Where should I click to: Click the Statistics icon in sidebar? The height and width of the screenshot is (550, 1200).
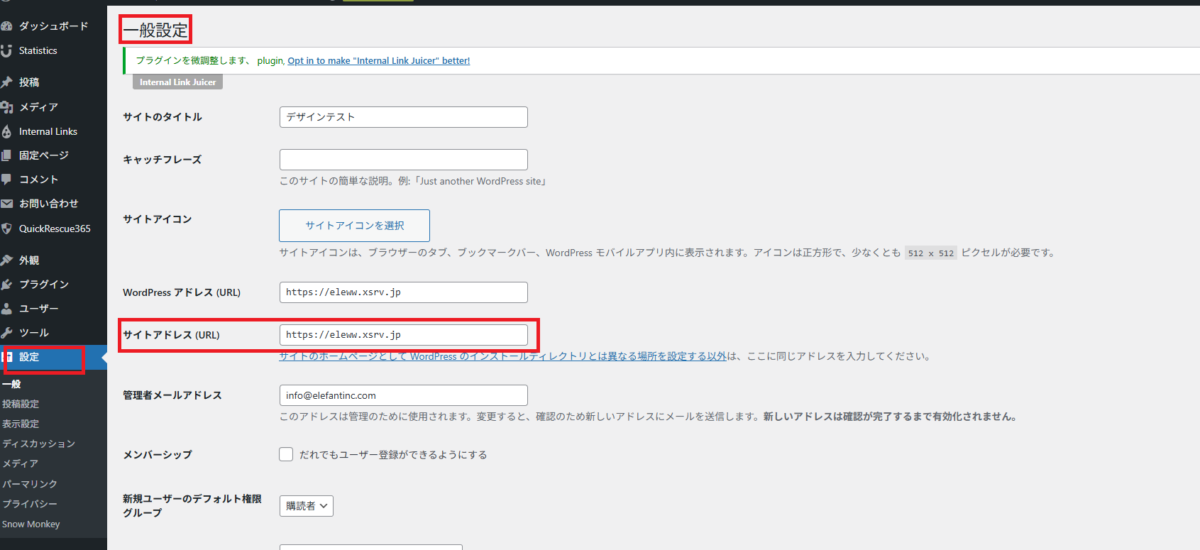coord(7,50)
